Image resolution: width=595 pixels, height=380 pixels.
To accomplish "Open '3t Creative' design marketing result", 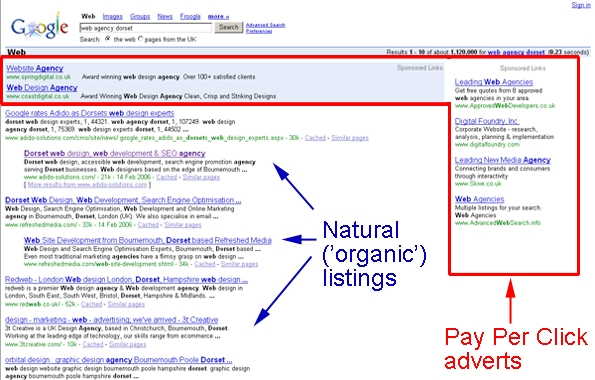I will click(112, 320).
